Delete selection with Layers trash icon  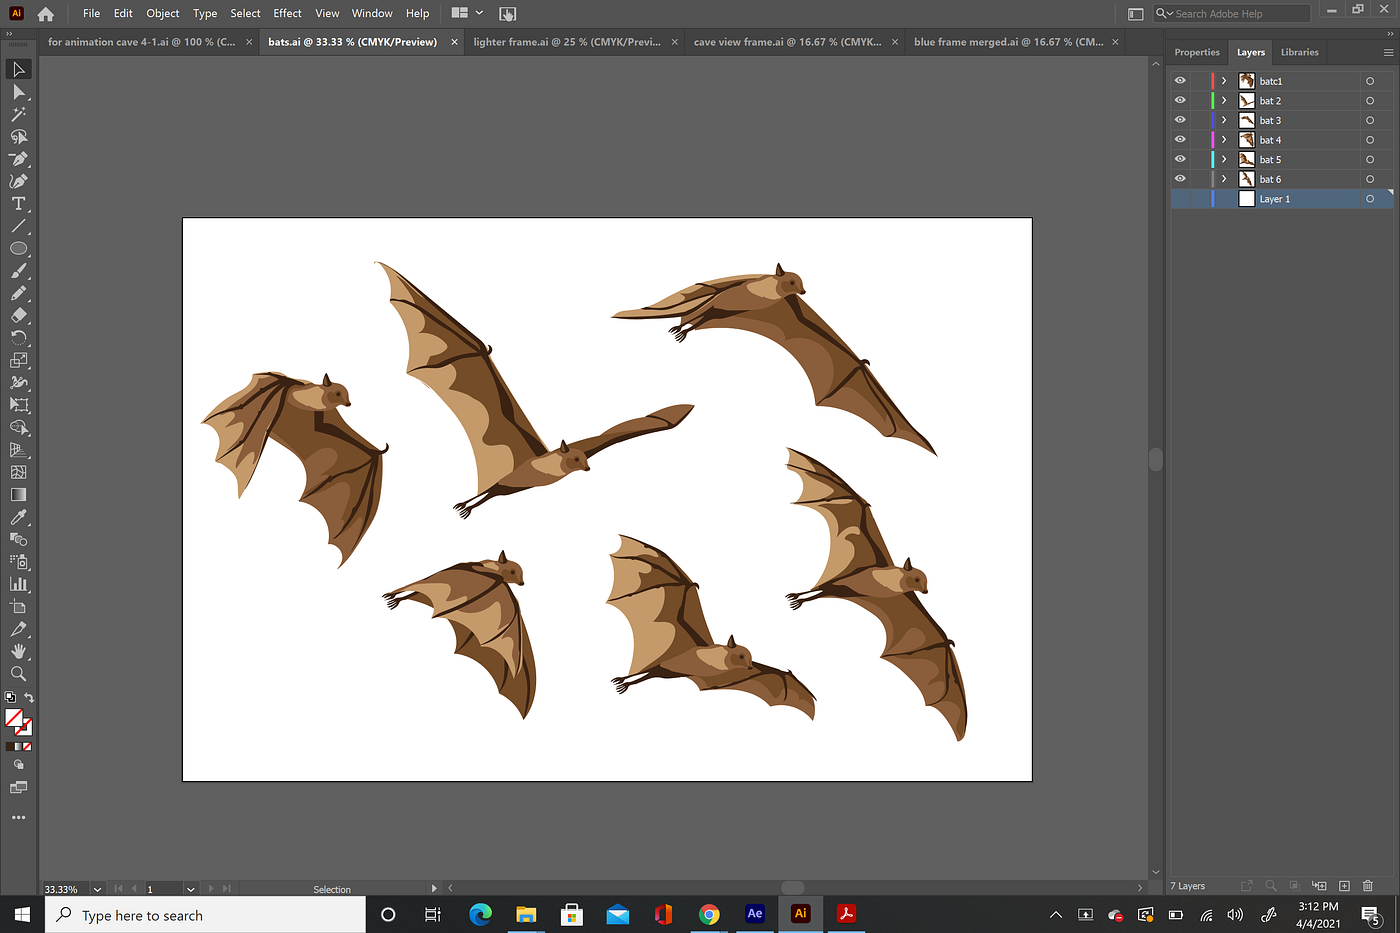(x=1368, y=886)
